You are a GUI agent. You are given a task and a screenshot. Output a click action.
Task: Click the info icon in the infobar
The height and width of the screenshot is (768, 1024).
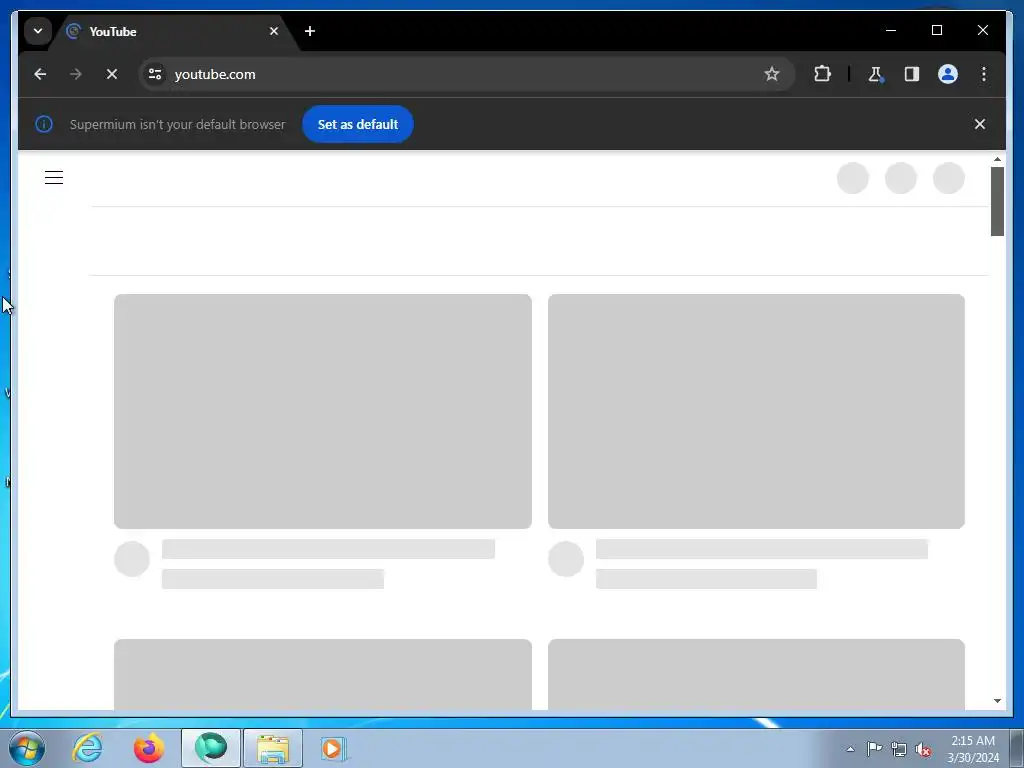pyautogui.click(x=44, y=124)
